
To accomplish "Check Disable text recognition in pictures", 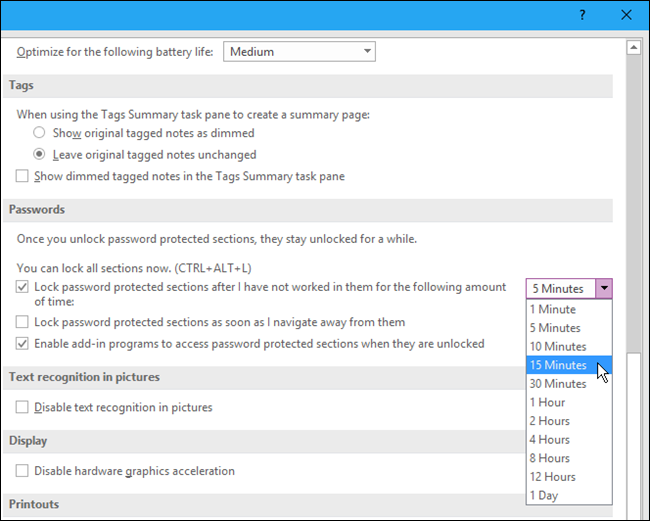I will 23,408.
